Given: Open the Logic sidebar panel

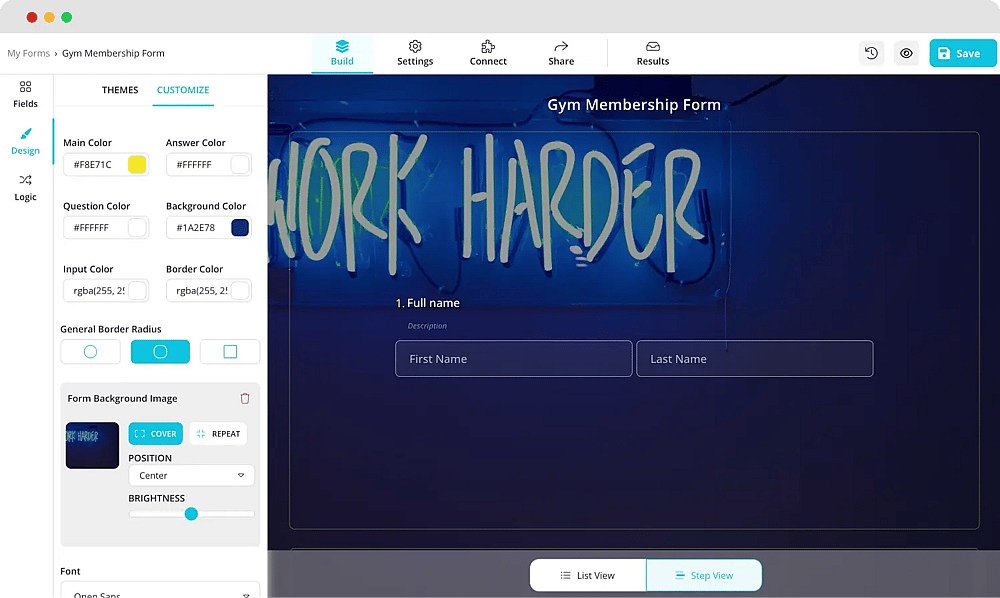Looking at the screenshot, I should [x=26, y=188].
